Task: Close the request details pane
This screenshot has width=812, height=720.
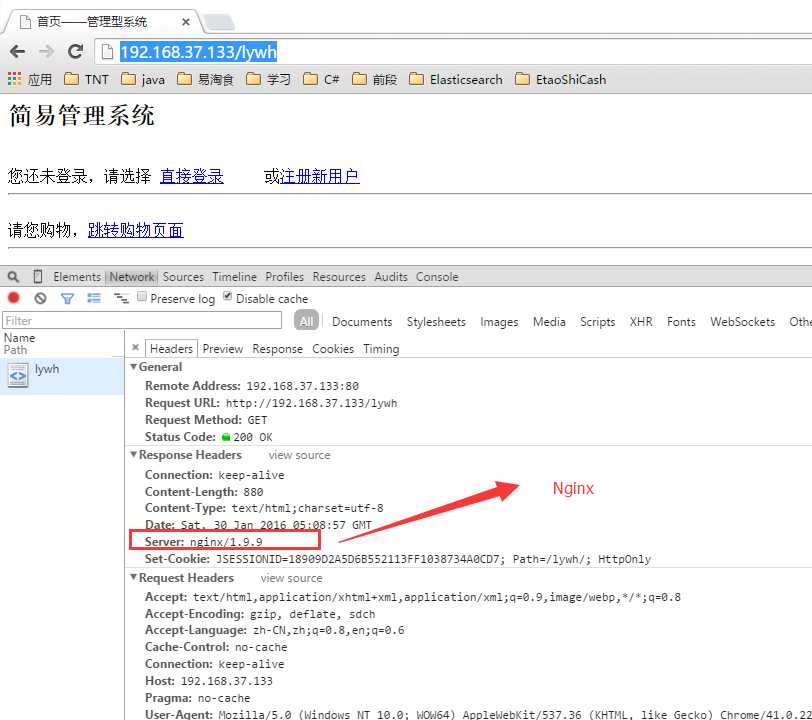Action: [135, 348]
